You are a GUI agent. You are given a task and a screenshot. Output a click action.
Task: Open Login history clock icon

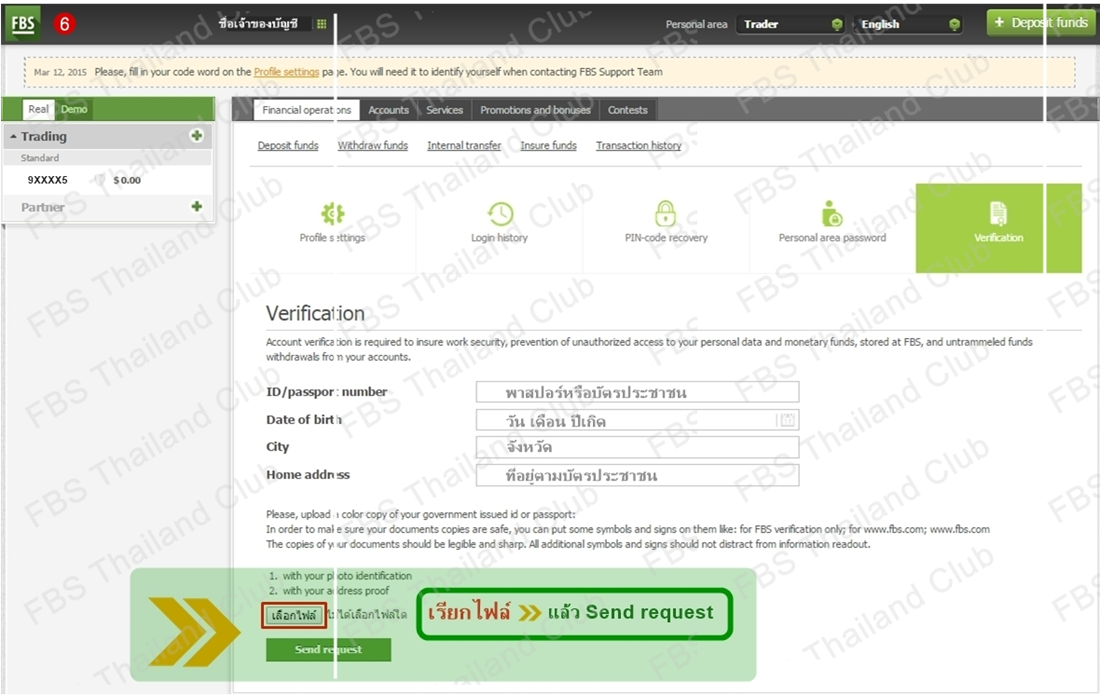click(500, 214)
